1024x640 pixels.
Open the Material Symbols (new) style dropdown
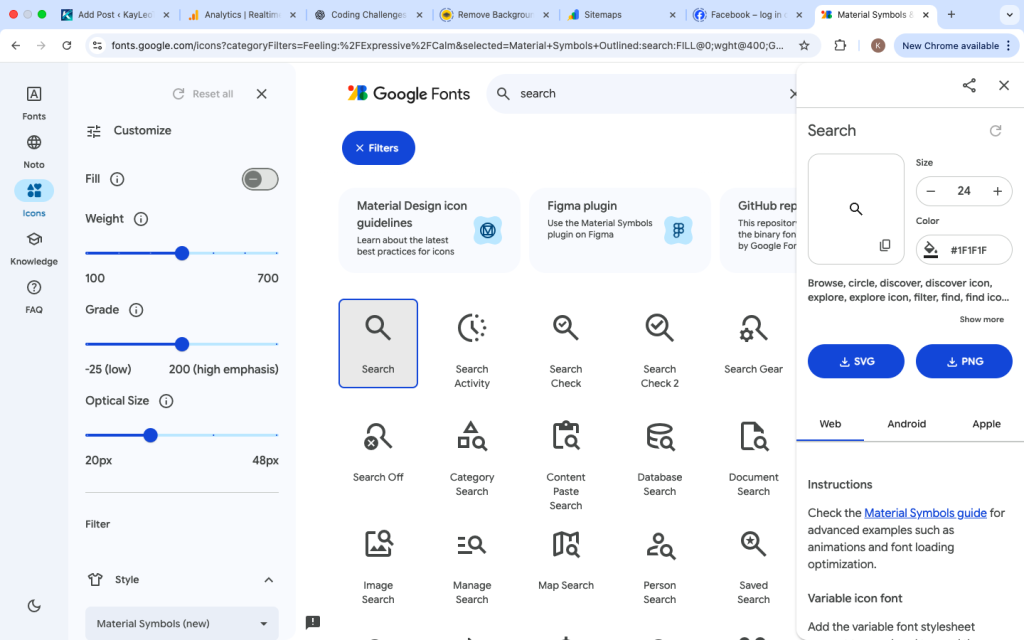(x=181, y=623)
